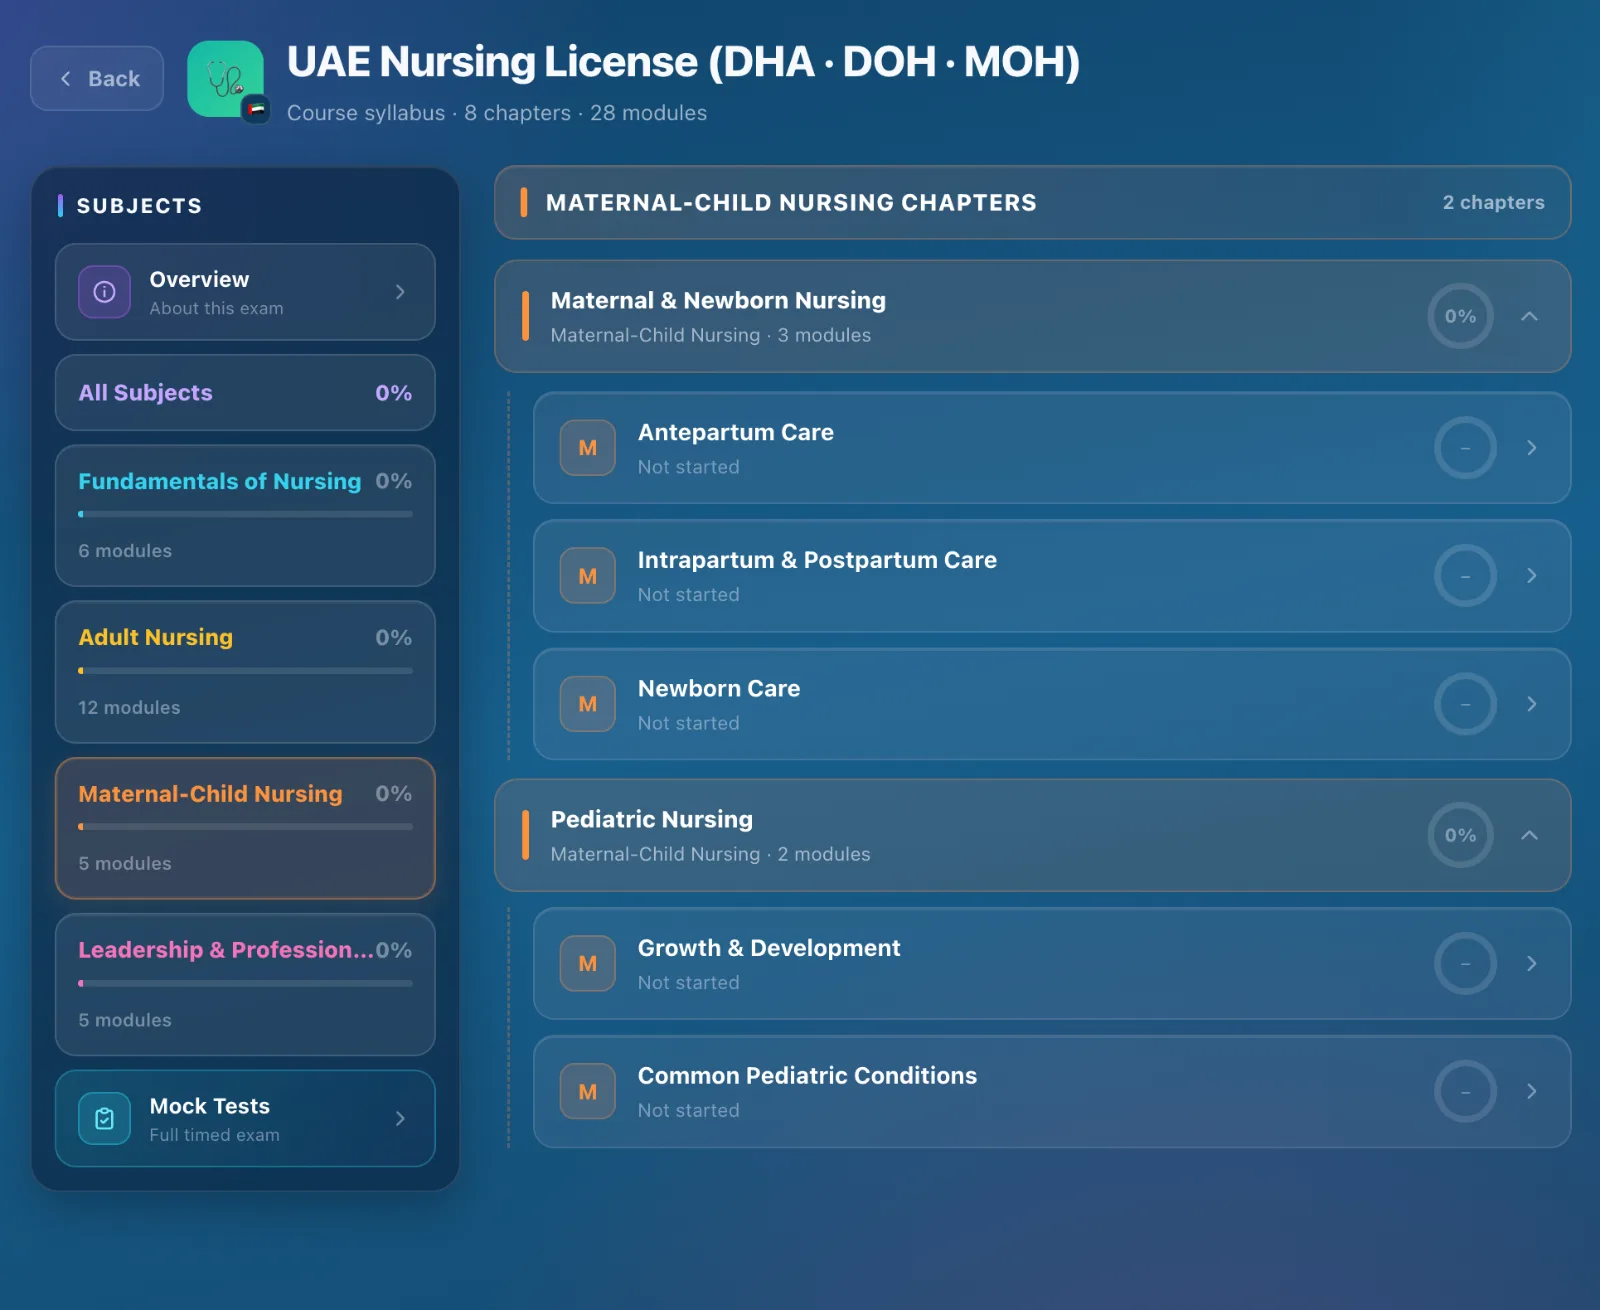Go back using the Back button
This screenshot has width=1600, height=1310.
click(97, 78)
